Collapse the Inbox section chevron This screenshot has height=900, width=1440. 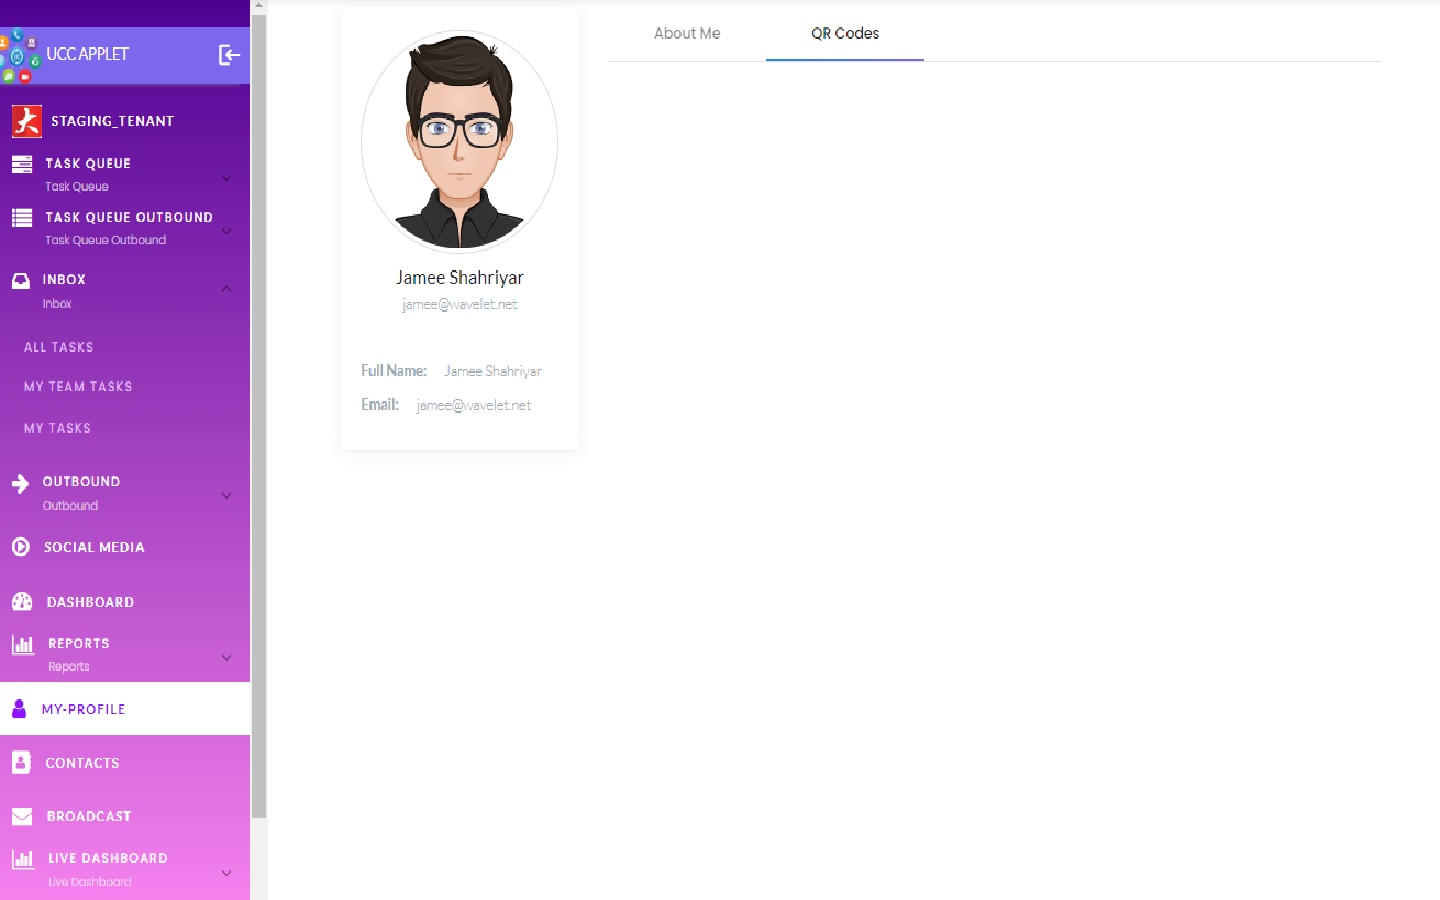click(x=226, y=289)
